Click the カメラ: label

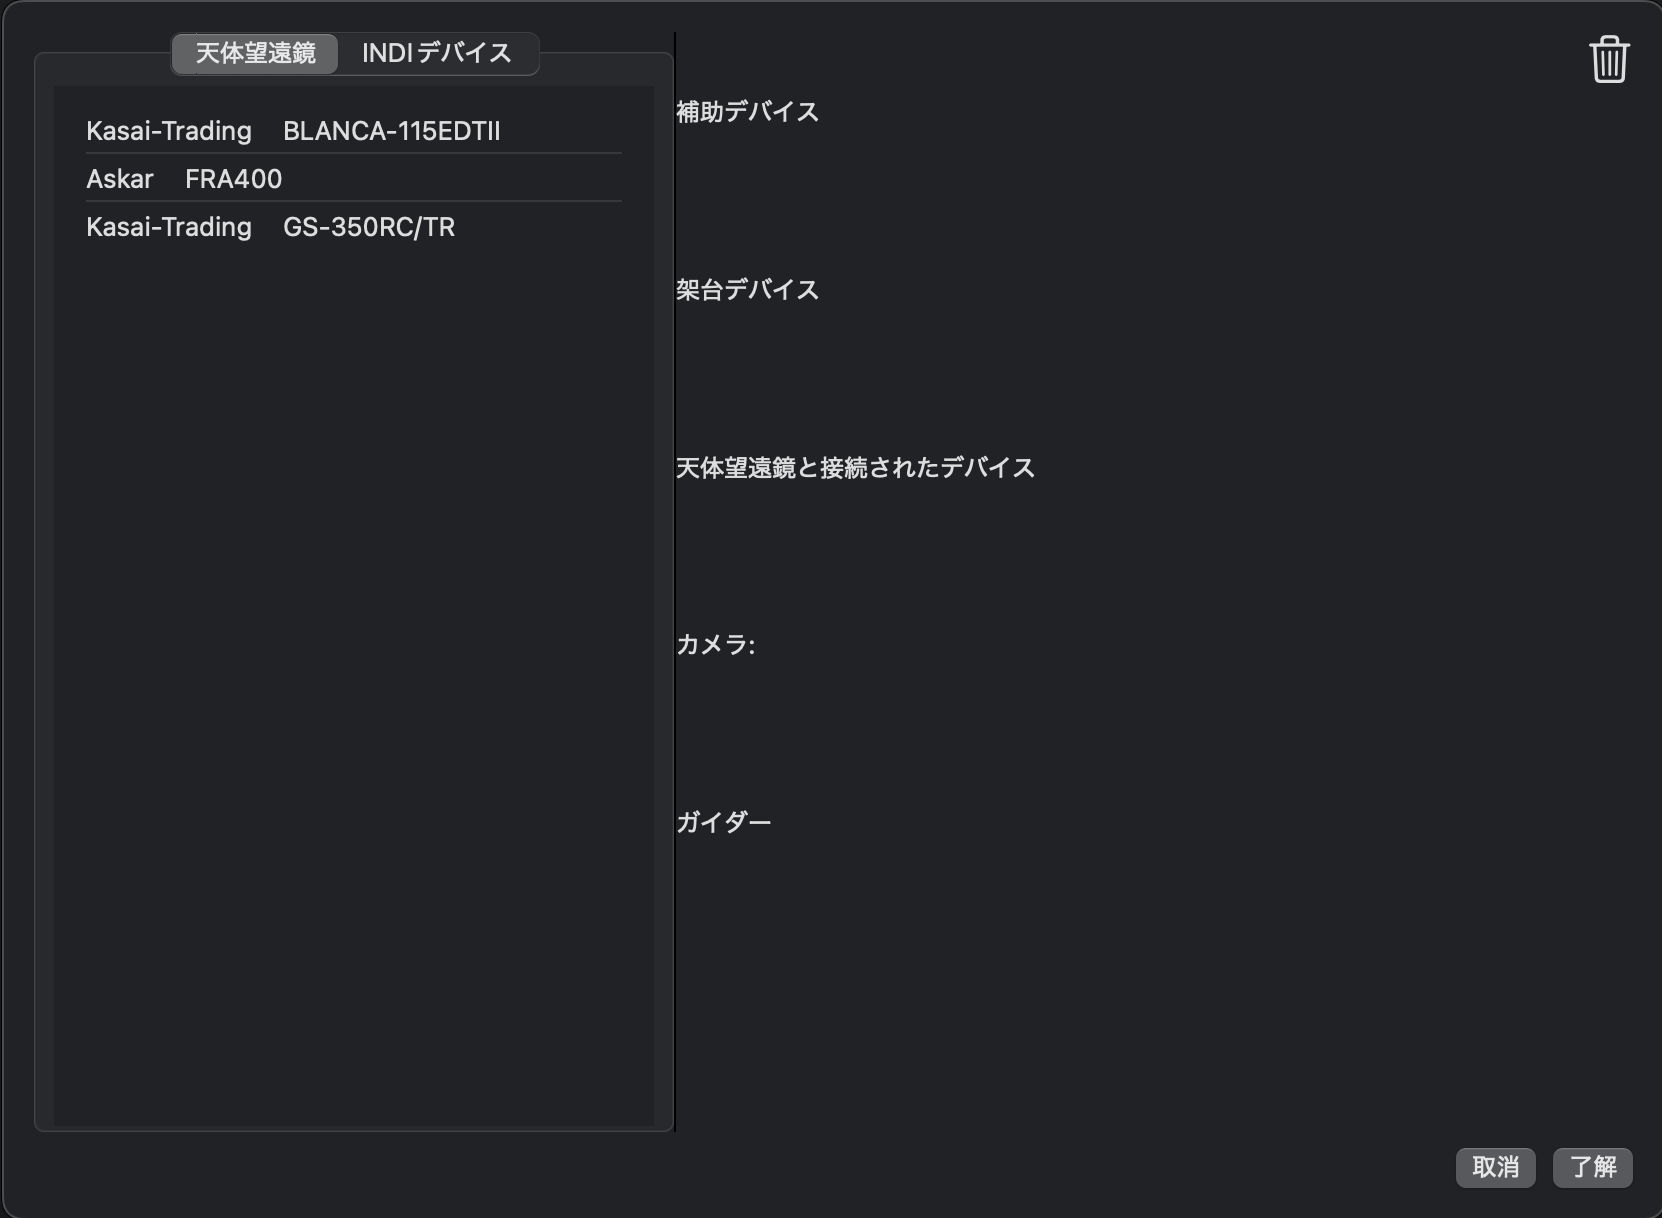[716, 645]
